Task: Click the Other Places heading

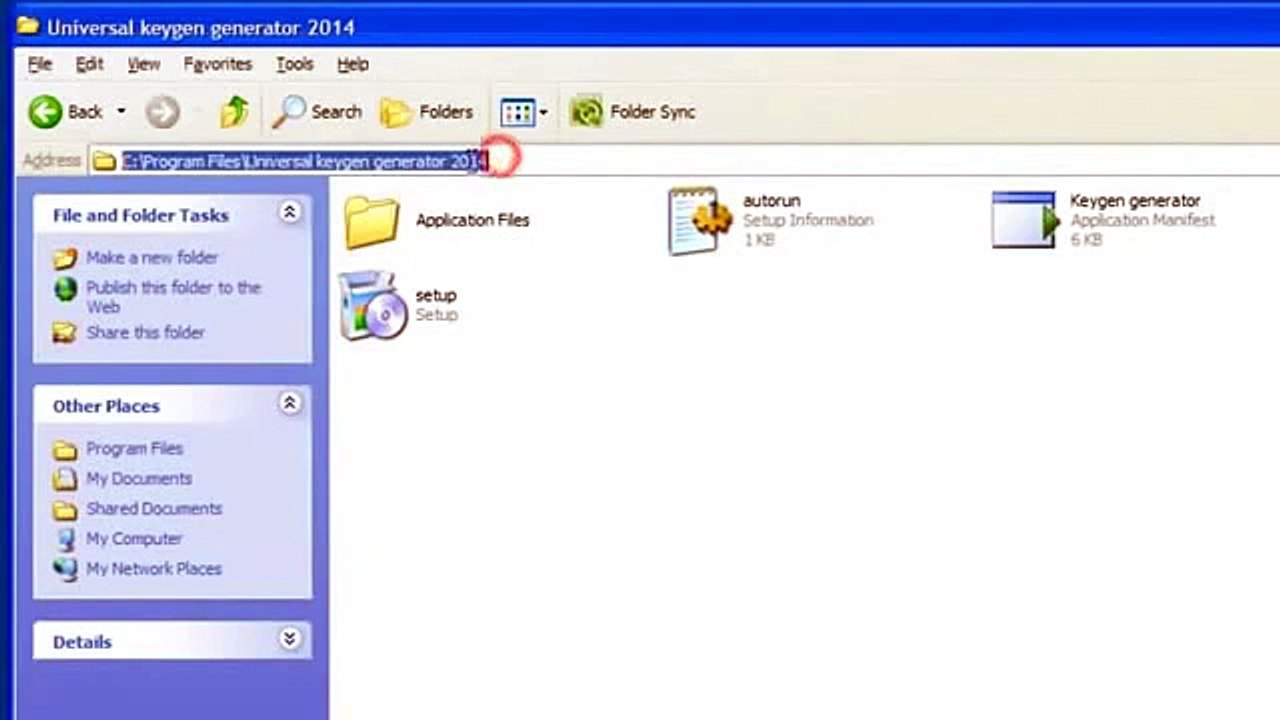Action: (x=106, y=406)
